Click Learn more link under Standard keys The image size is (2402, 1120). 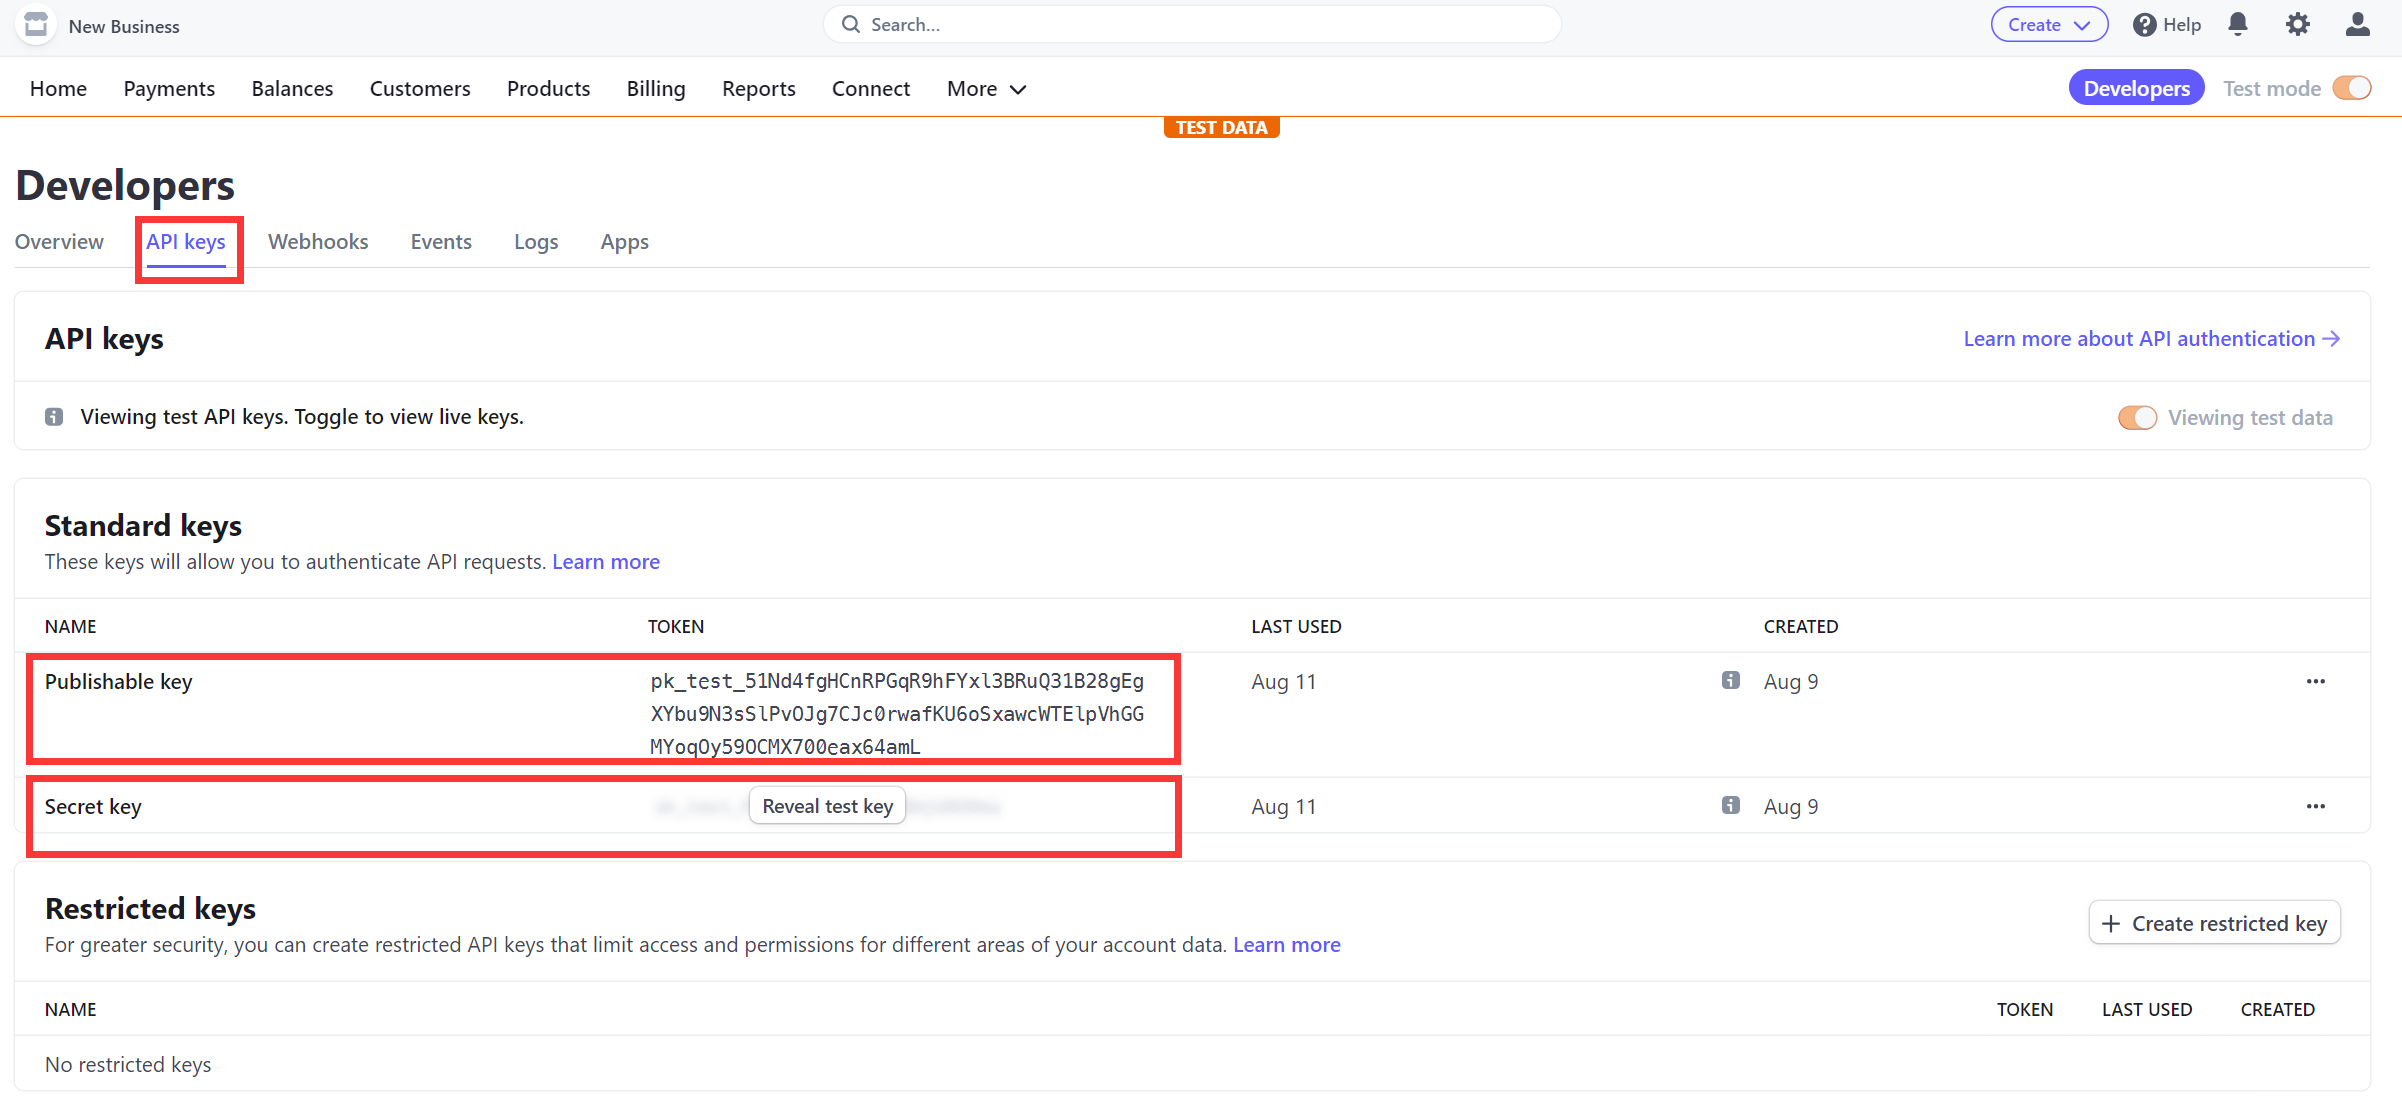coord(607,561)
